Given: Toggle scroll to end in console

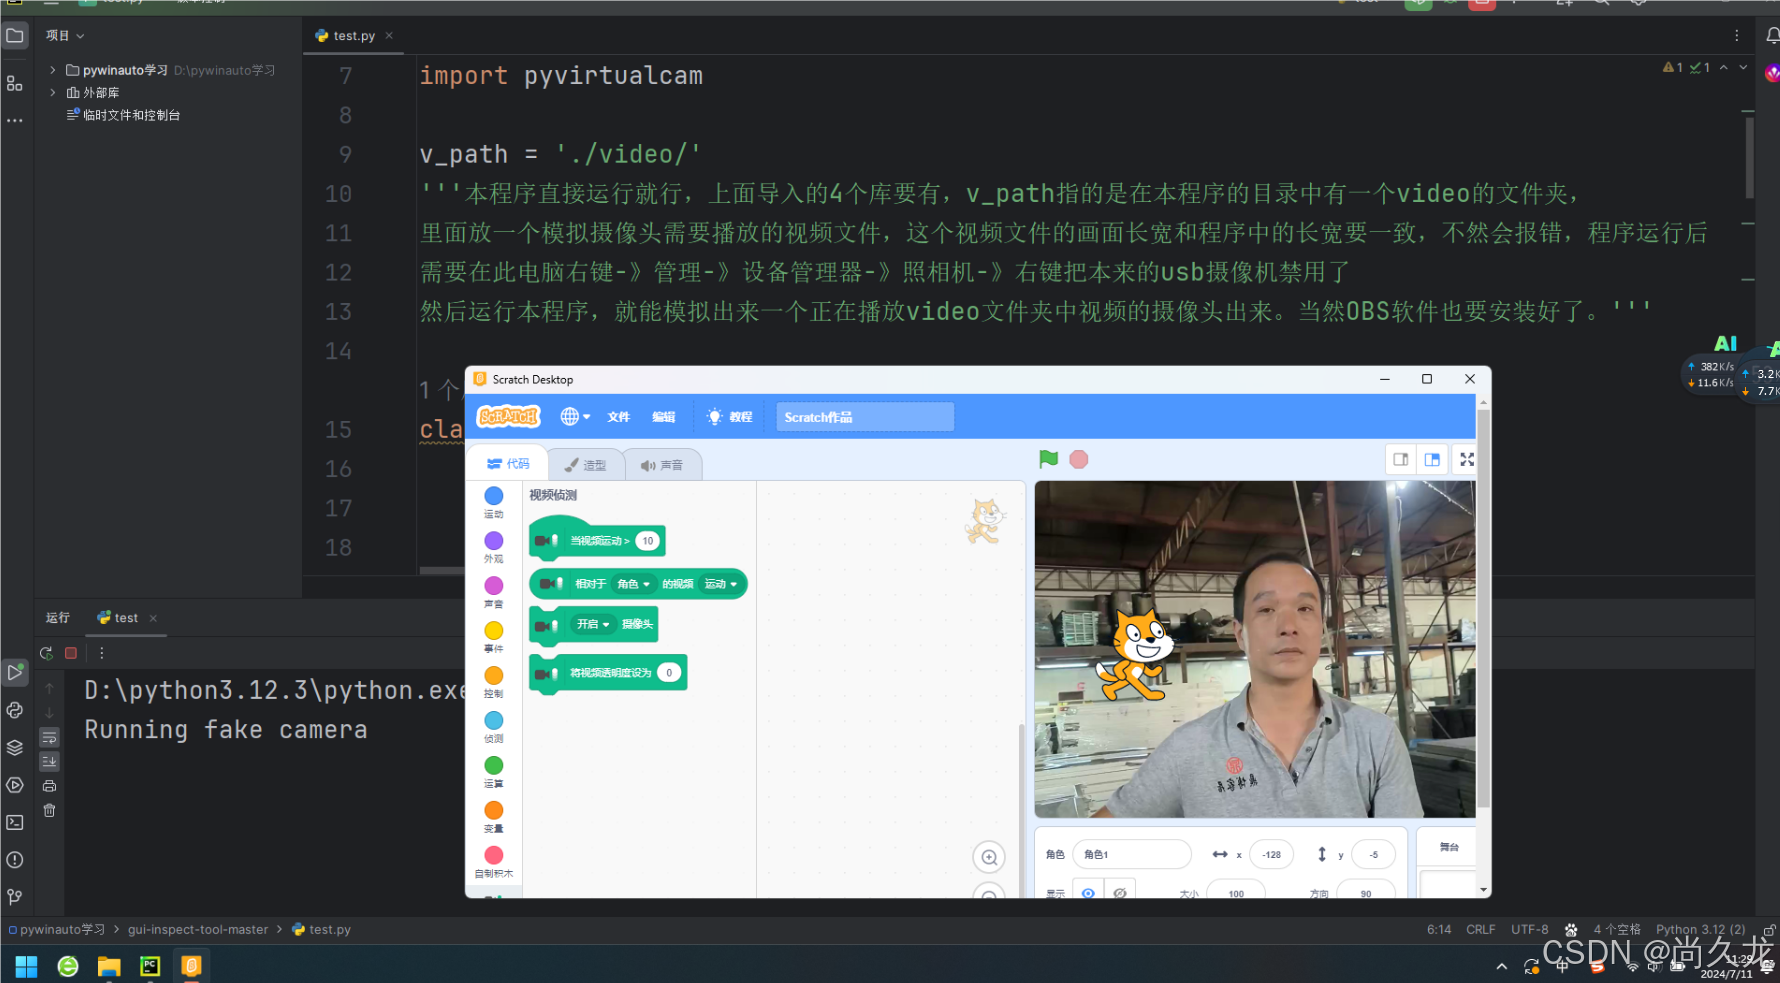Looking at the screenshot, I should coord(49,761).
